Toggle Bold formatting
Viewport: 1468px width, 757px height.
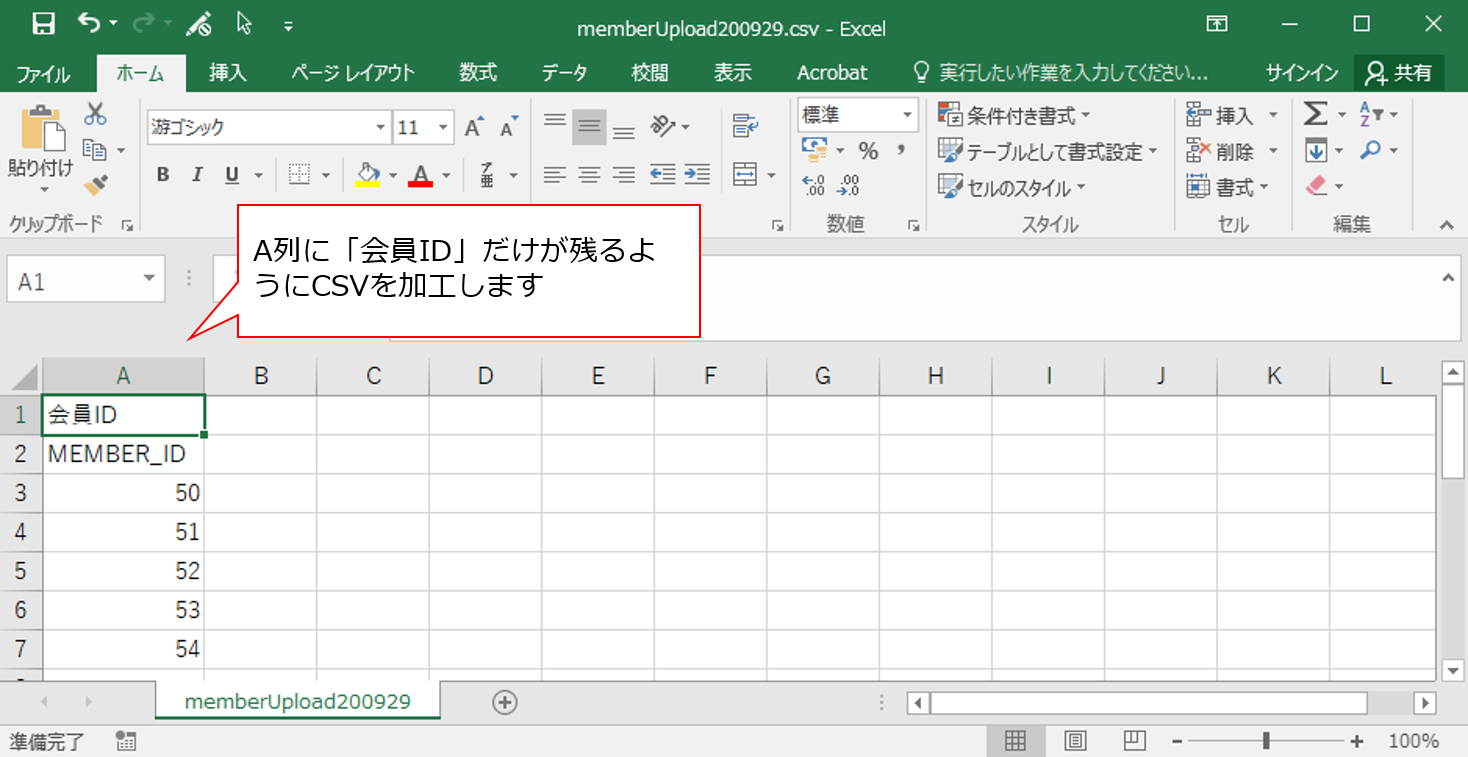tap(163, 175)
